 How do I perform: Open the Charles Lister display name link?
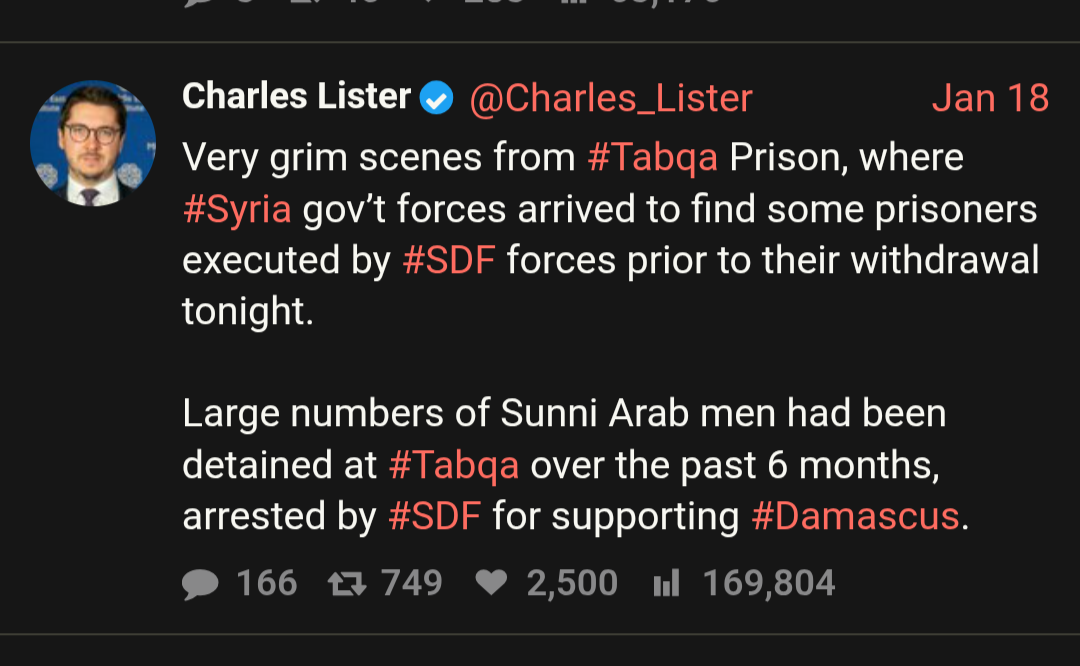(x=296, y=97)
